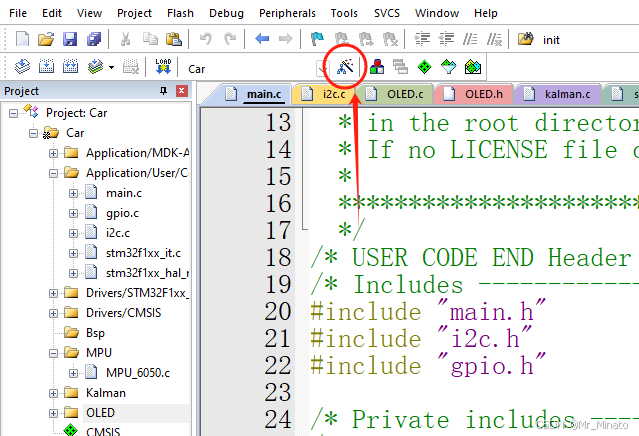Image resolution: width=639 pixels, height=436 pixels.
Task: Click Unindent selected lines icon
Action: pos(446,39)
